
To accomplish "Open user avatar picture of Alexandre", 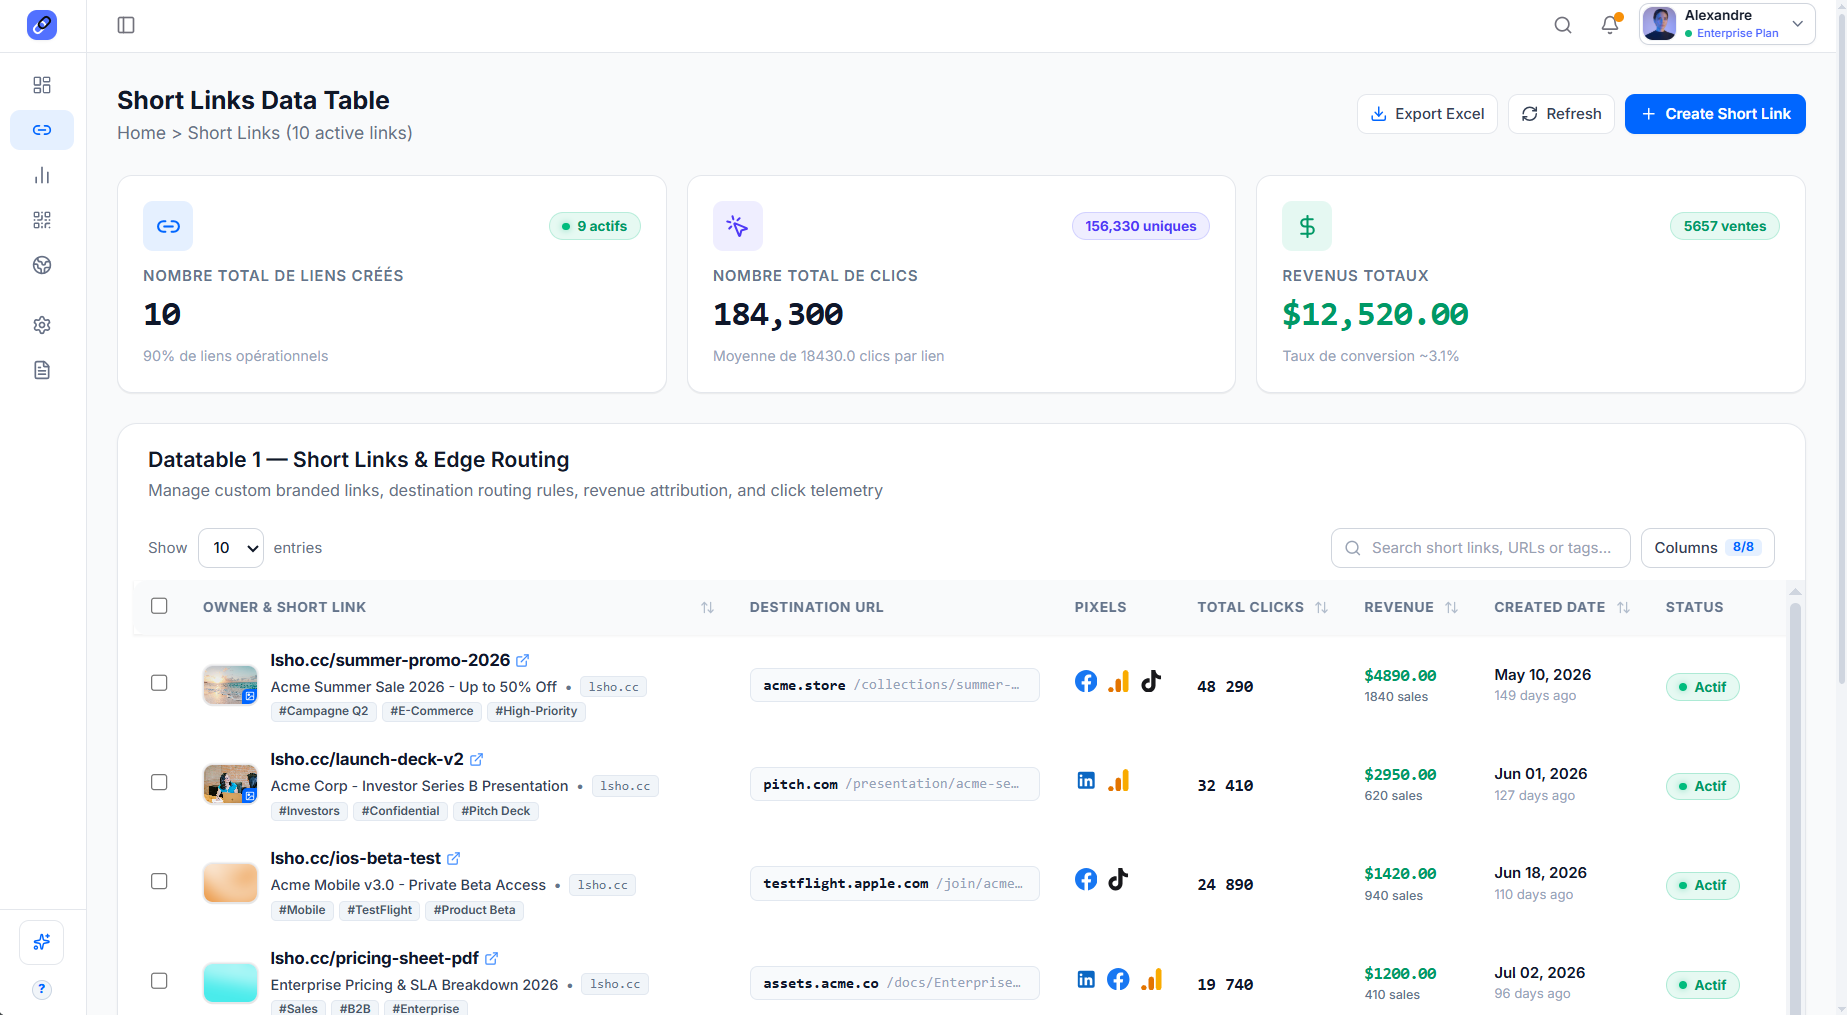I will pyautogui.click(x=1660, y=23).
